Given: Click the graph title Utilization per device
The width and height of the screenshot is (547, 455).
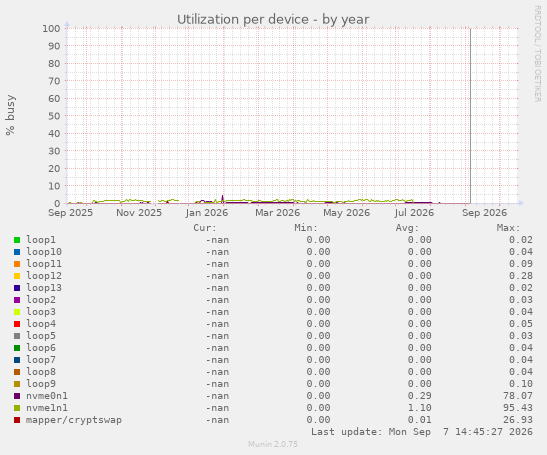Looking at the screenshot, I should click(273, 20).
